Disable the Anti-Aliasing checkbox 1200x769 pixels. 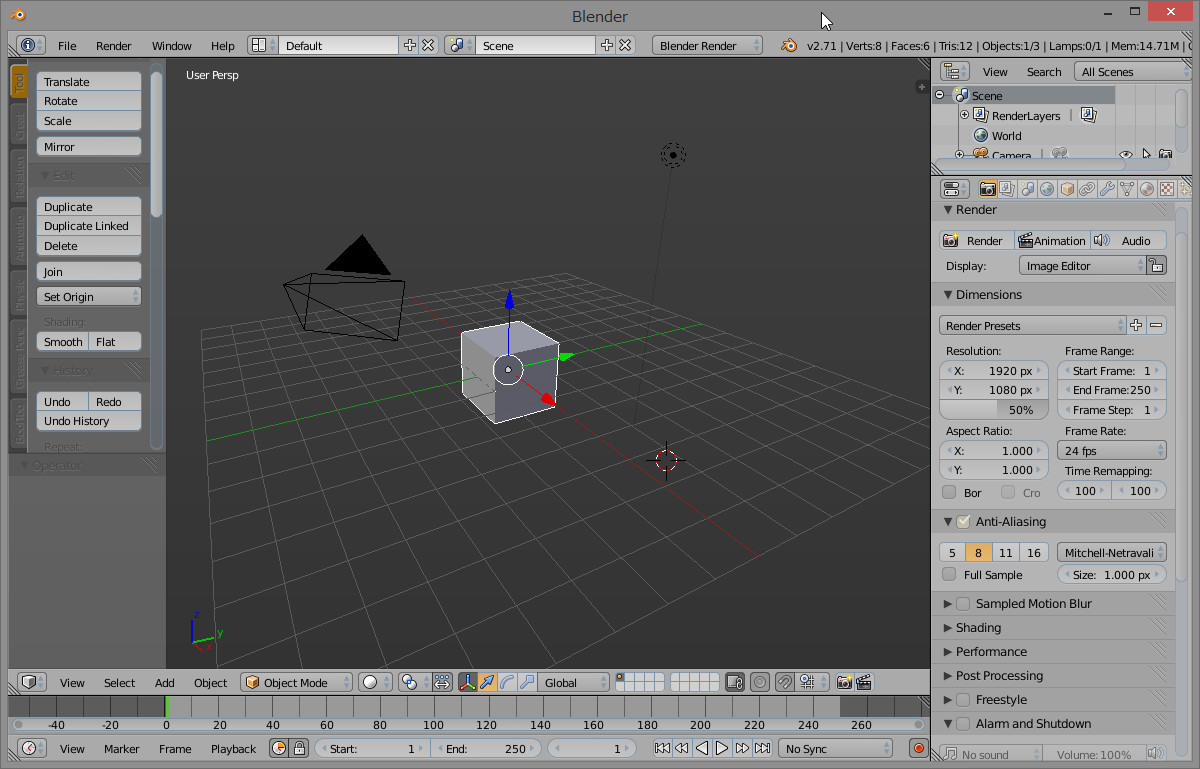click(x=963, y=522)
